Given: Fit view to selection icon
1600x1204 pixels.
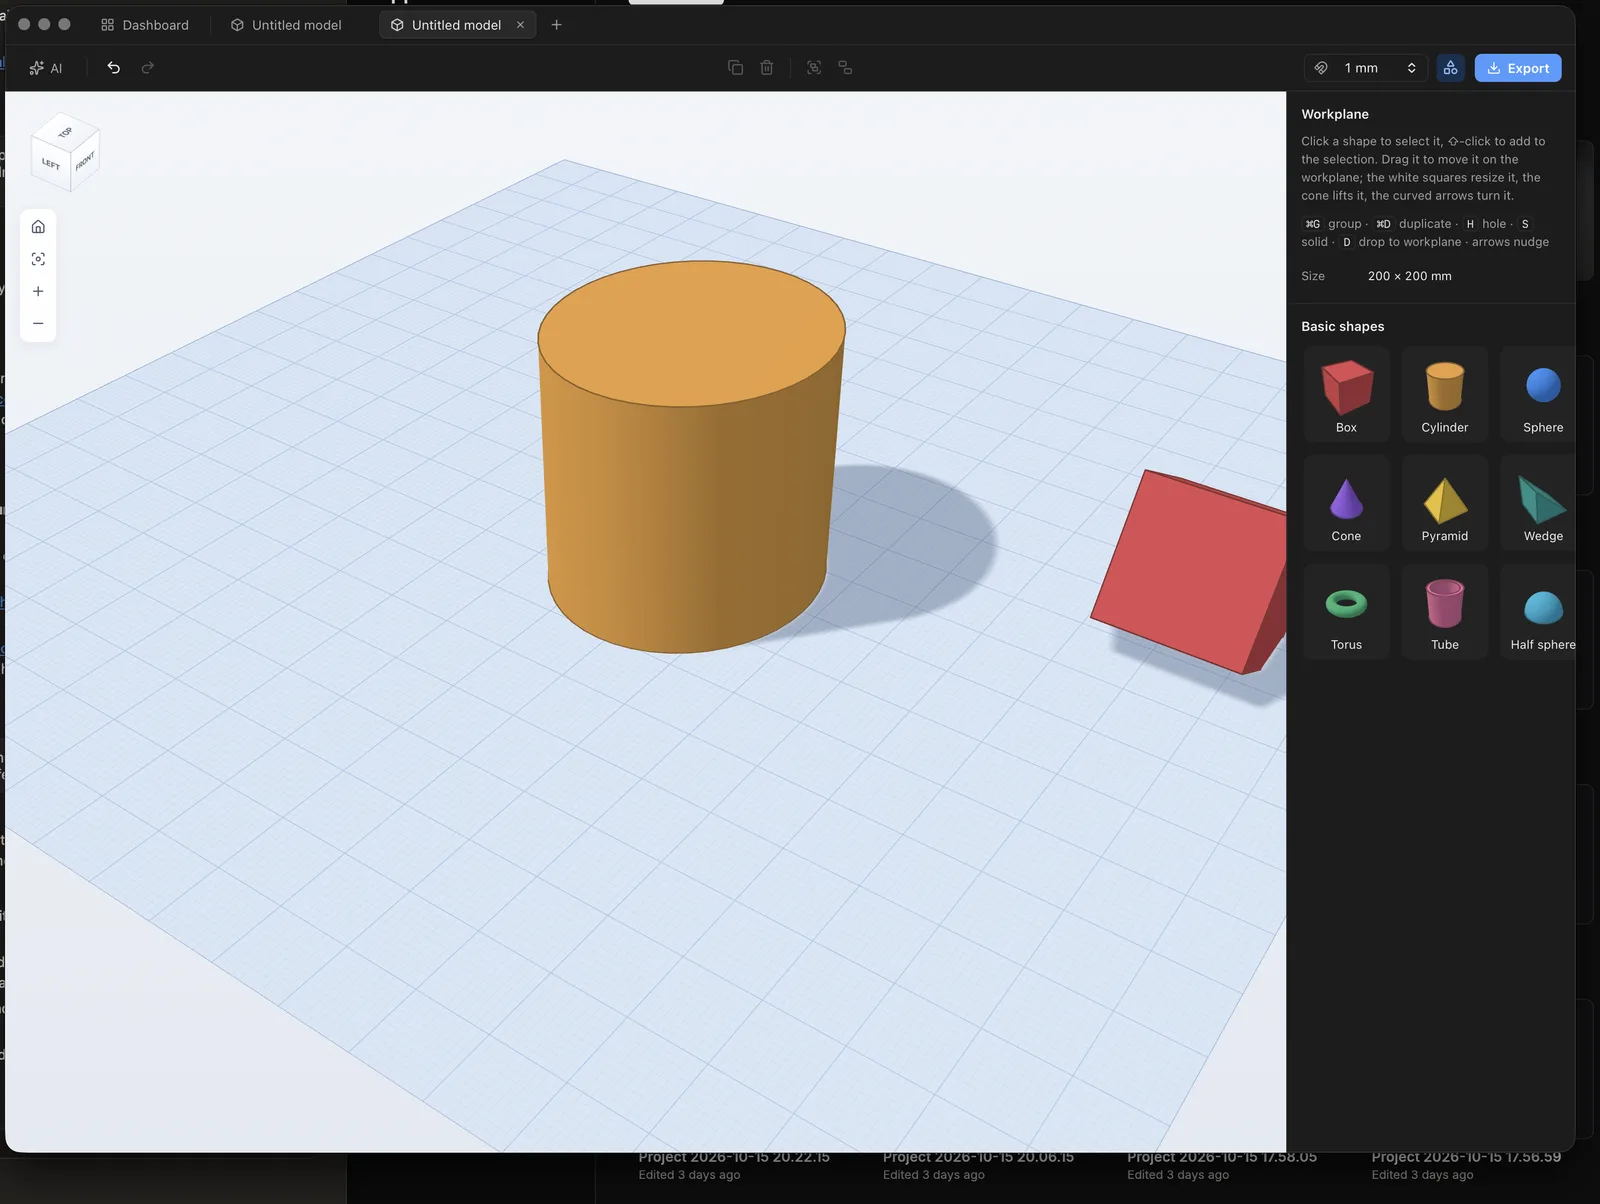Looking at the screenshot, I should coord(38,259).
